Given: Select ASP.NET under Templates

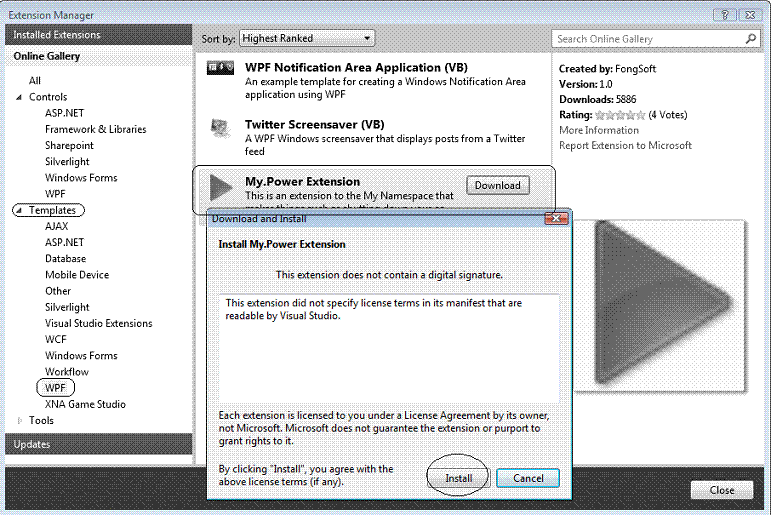Looking at the screenshot, I should (64, 242).
